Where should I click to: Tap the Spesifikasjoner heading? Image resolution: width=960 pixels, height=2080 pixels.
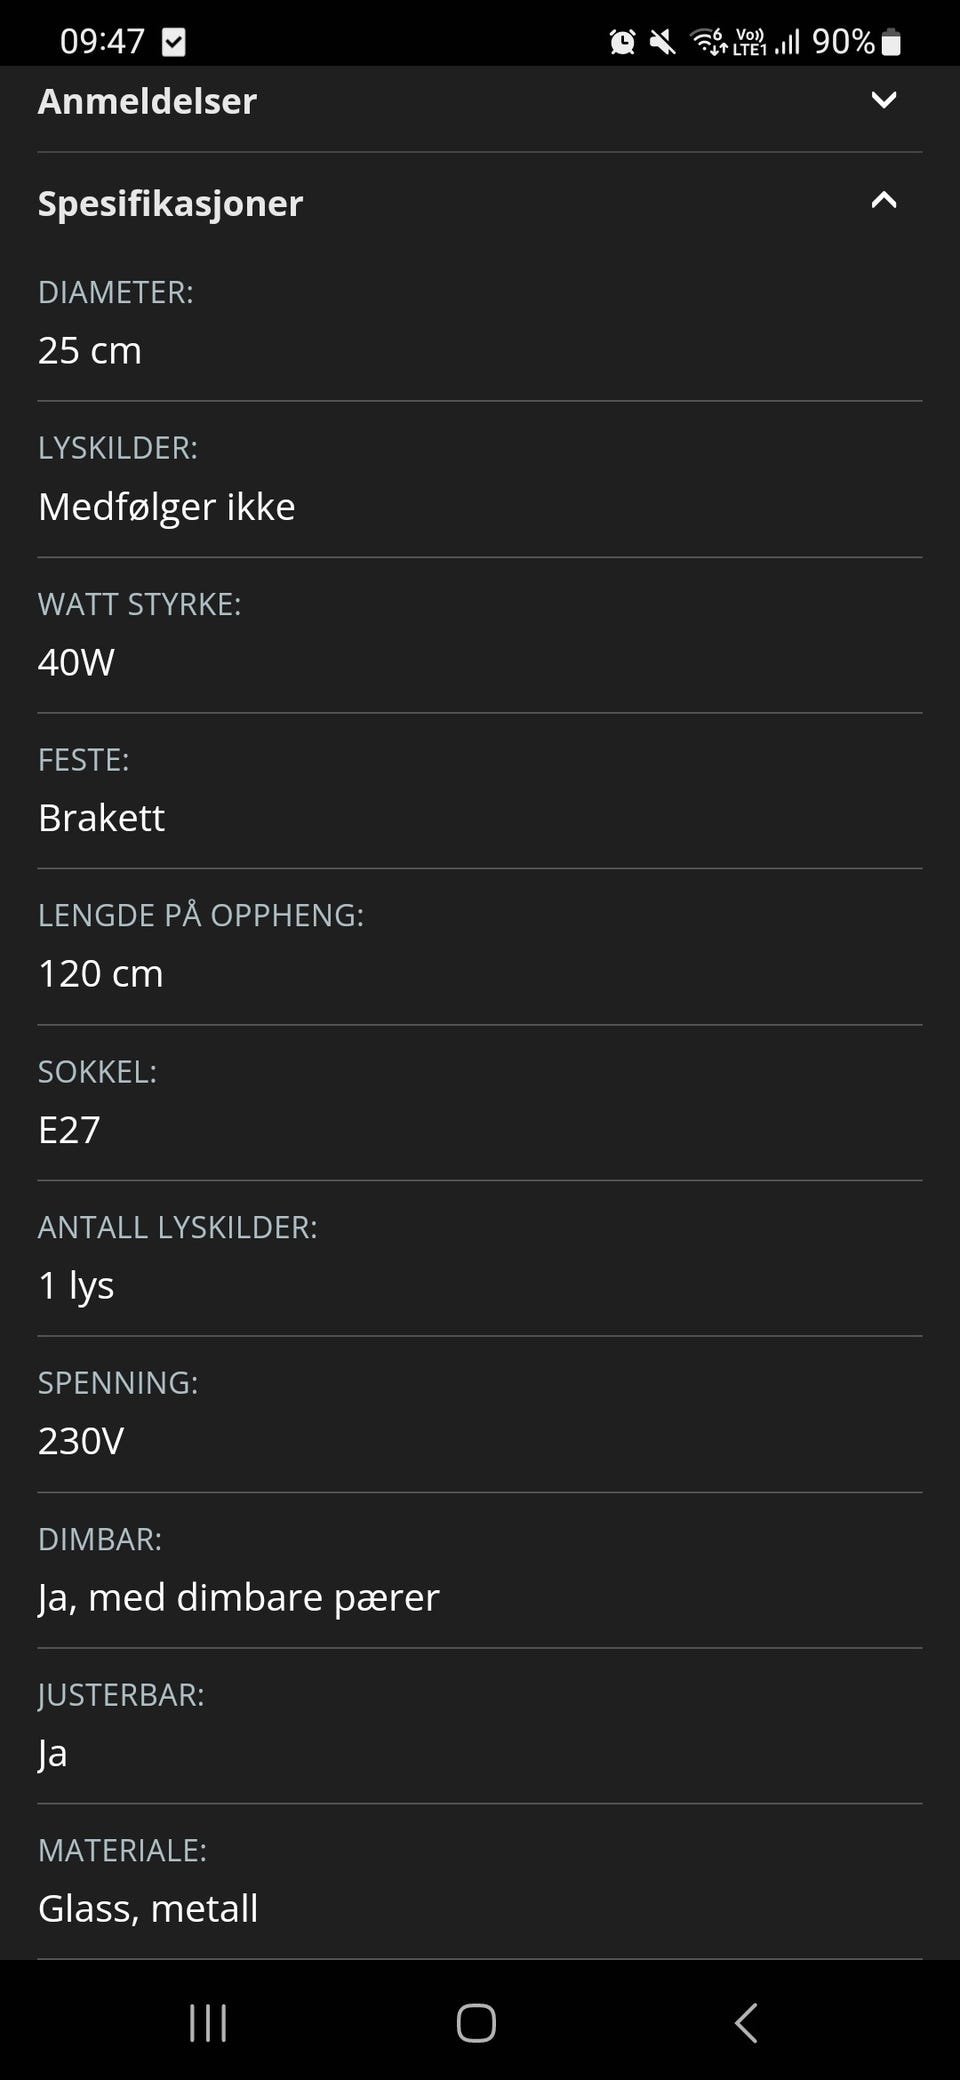[170, 203]
